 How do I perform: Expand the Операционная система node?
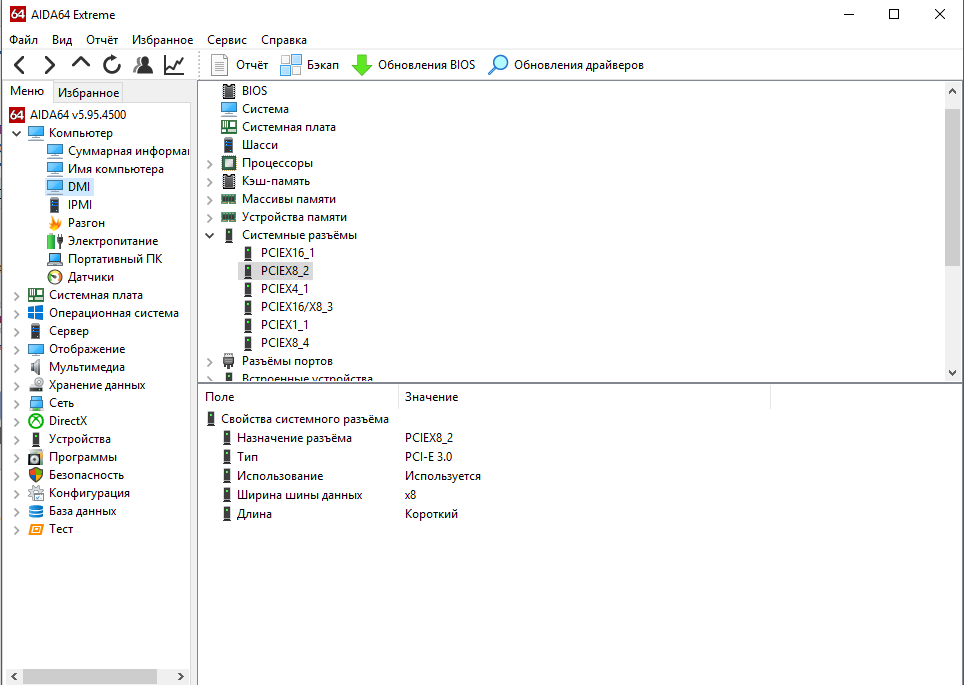coord(17,314)
